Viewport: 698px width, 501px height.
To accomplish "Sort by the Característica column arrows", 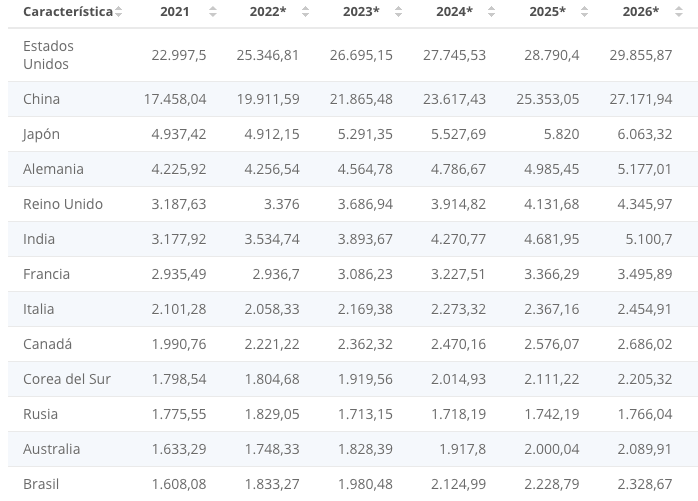I will pyautogui.click(x=118, y=12).
